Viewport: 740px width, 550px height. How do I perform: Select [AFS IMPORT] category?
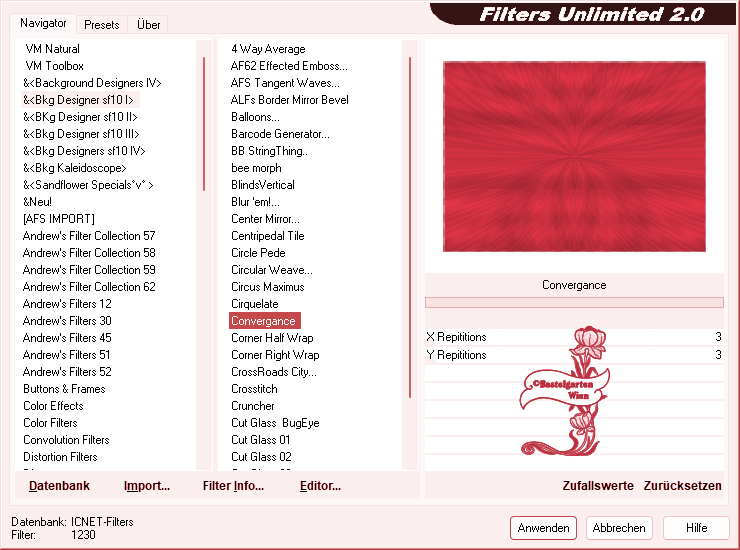(59, 219)
